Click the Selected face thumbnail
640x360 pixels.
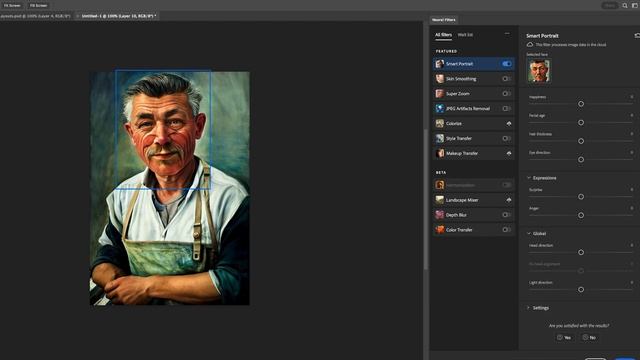(539, 71)
